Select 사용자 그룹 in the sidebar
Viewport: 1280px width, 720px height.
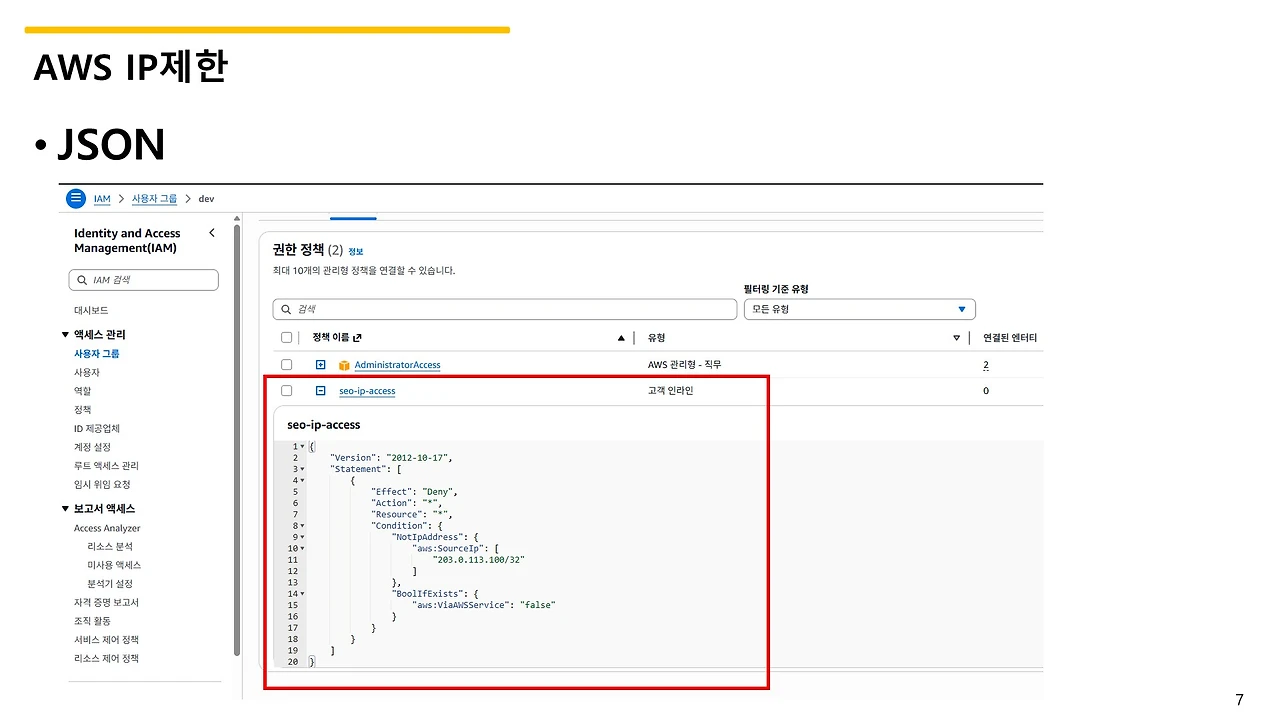point(97,353)
